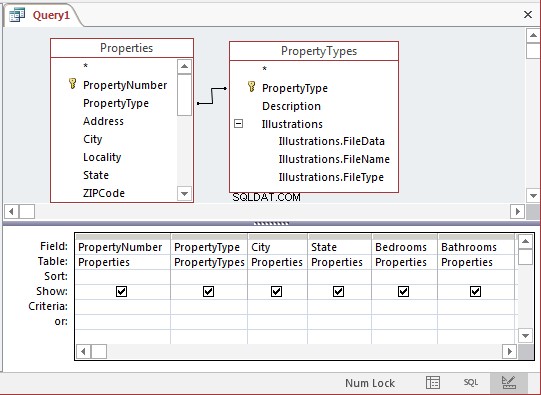The width and height of the screenshot is (541, 395).
Task: Select the asterisk field in Properties table
Action: [86, 66]
